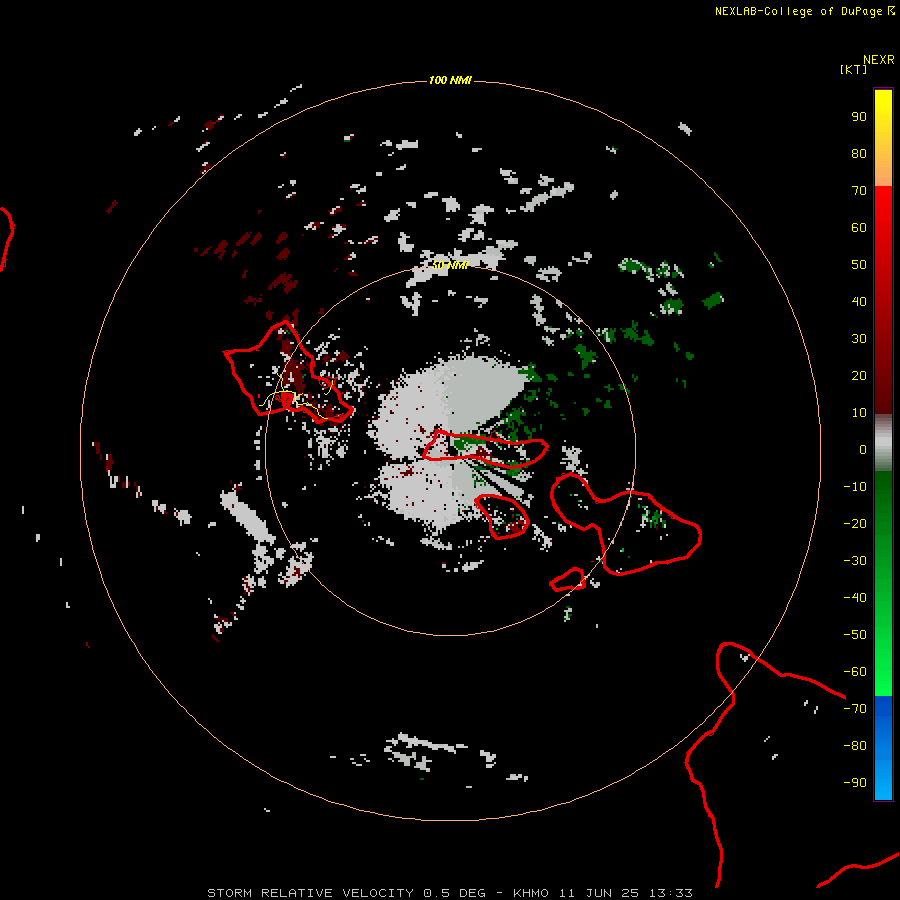Click the -70 value on velocity scale
900x900 pixels.
(855, 709)
